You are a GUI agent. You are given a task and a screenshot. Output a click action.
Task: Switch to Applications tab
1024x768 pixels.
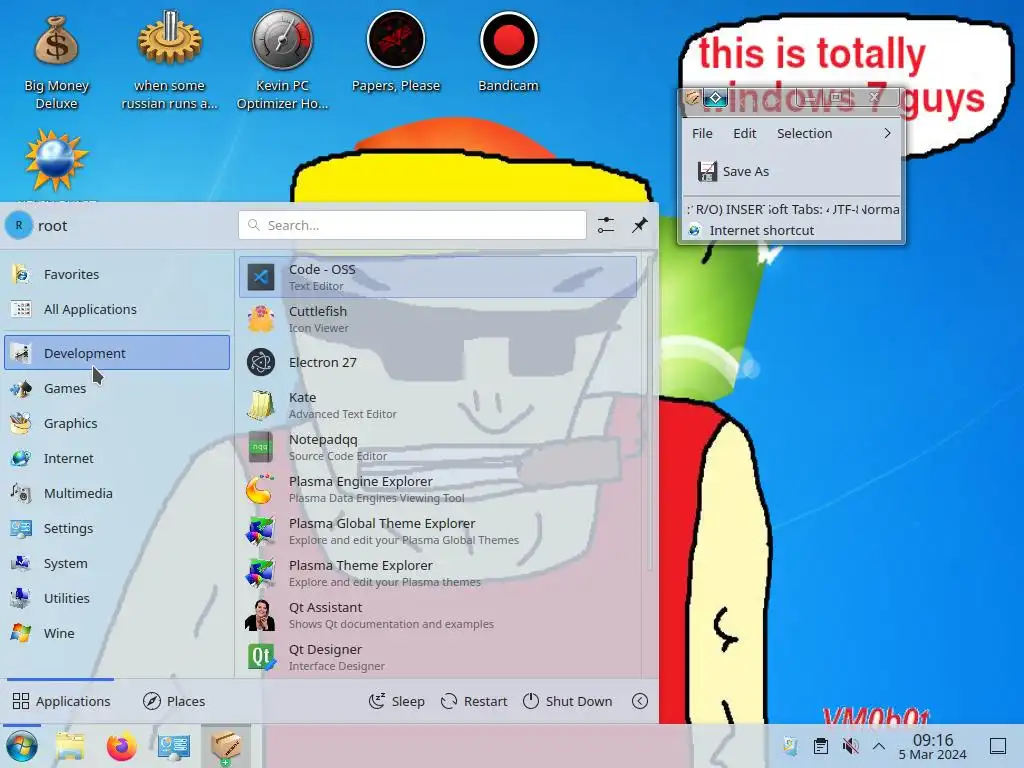pos(61,701)
